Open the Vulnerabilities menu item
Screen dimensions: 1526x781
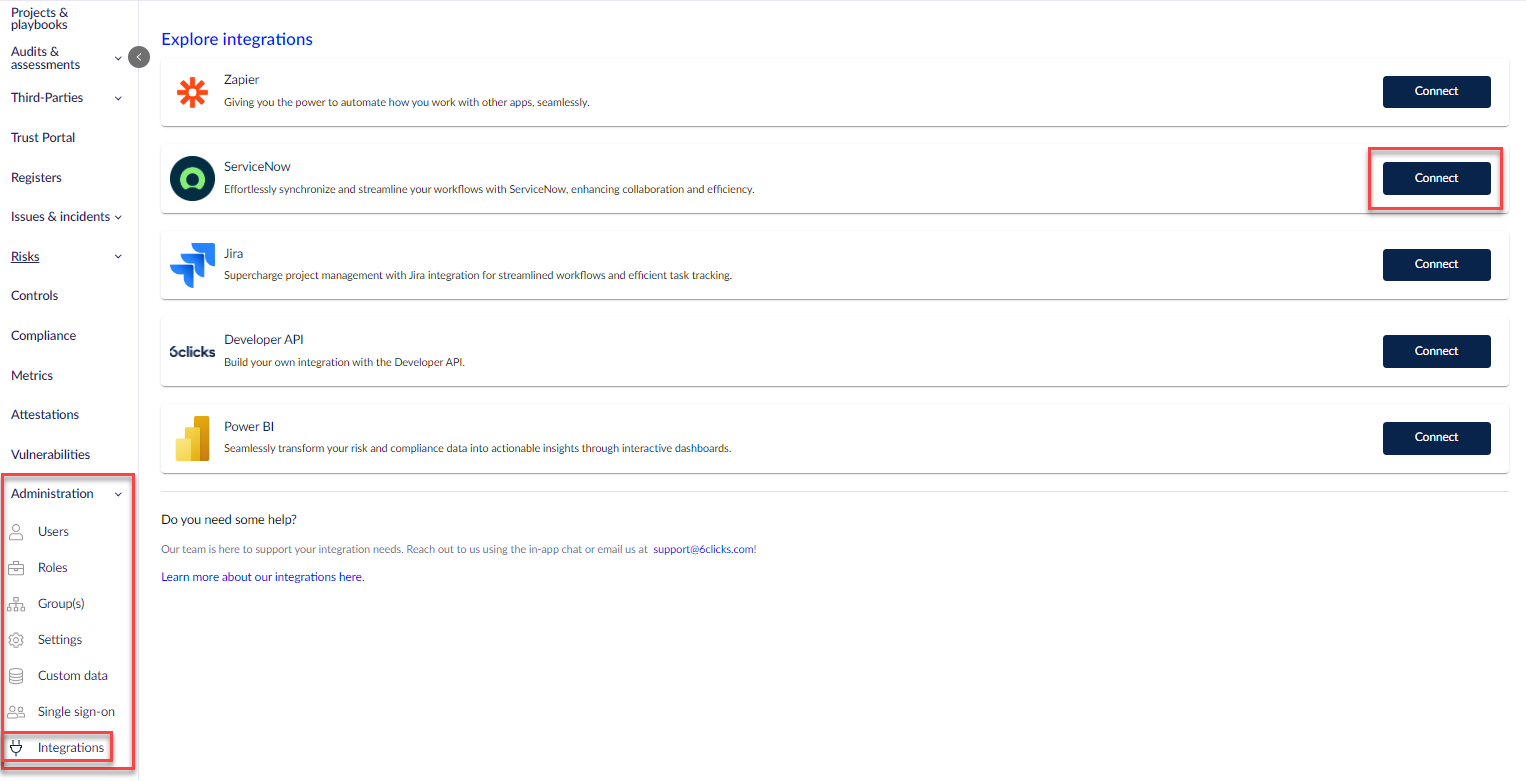(50, 454)
